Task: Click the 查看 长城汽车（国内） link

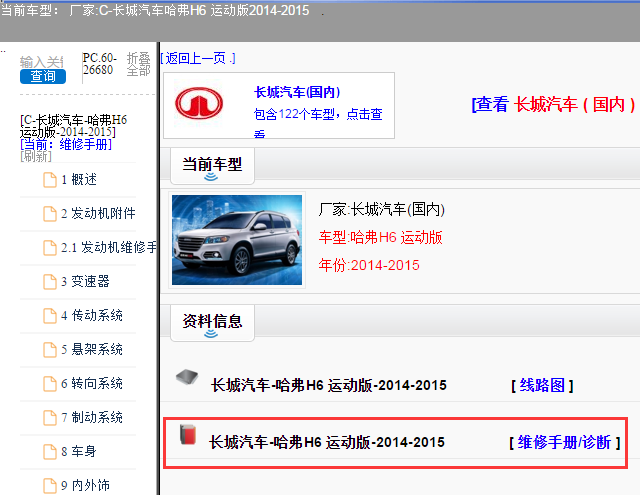Action: click(x=553, y=104)
